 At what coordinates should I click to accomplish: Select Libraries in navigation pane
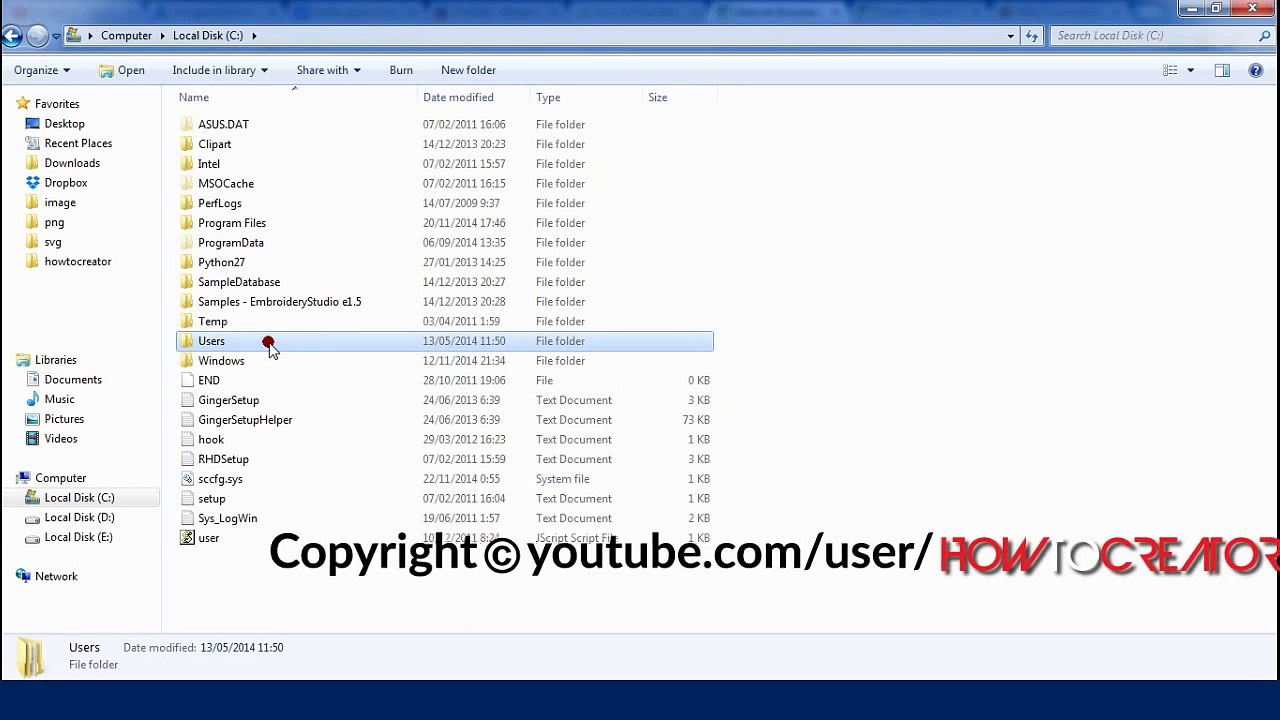click(x=56, y=360)
